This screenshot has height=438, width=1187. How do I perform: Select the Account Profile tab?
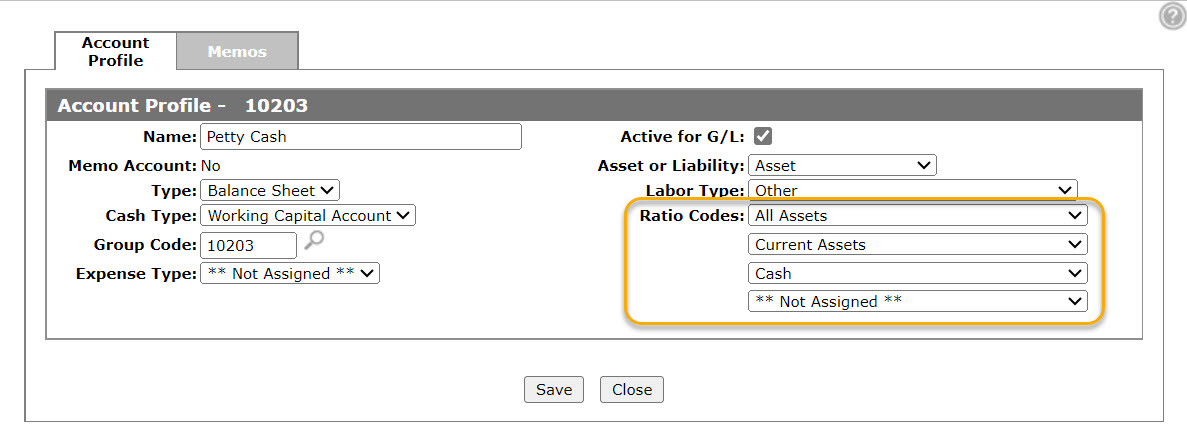pos(116,51)
